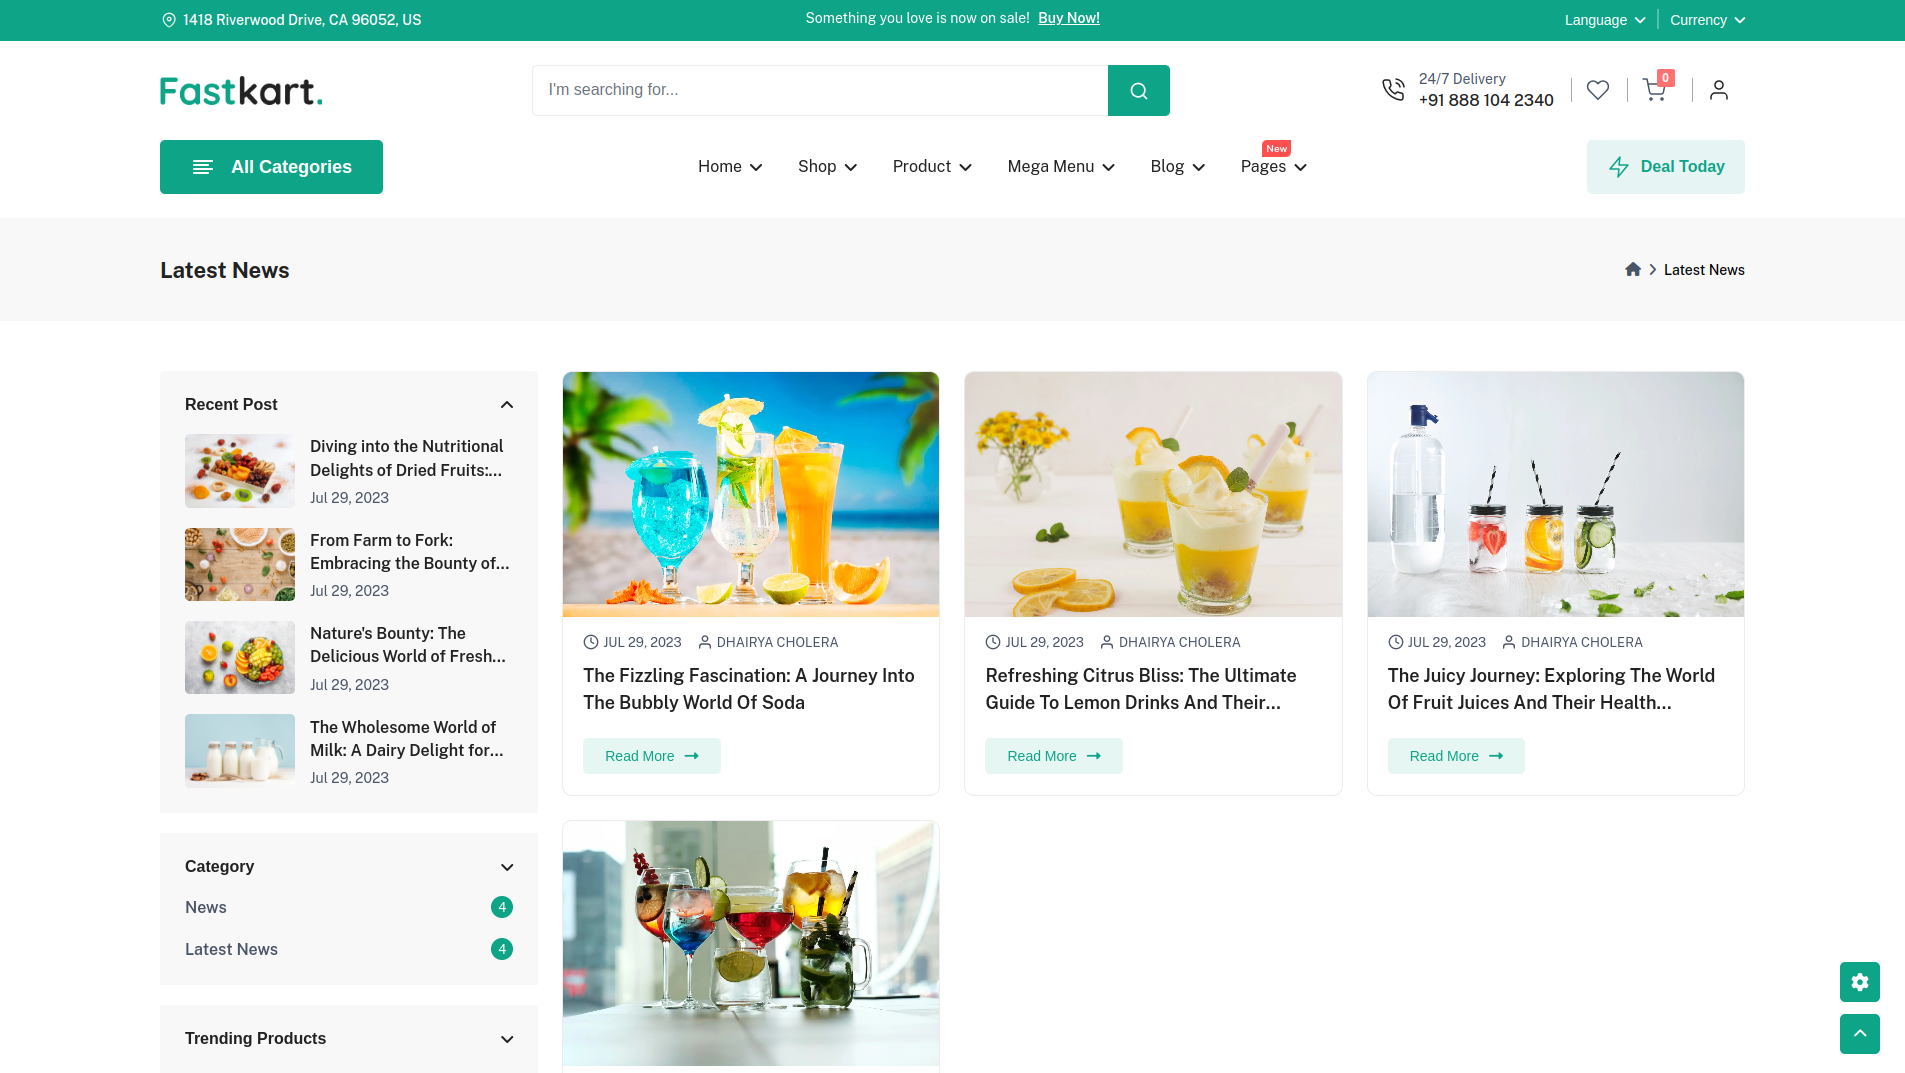Click the search magnifier icon button

coord(1138,91)
